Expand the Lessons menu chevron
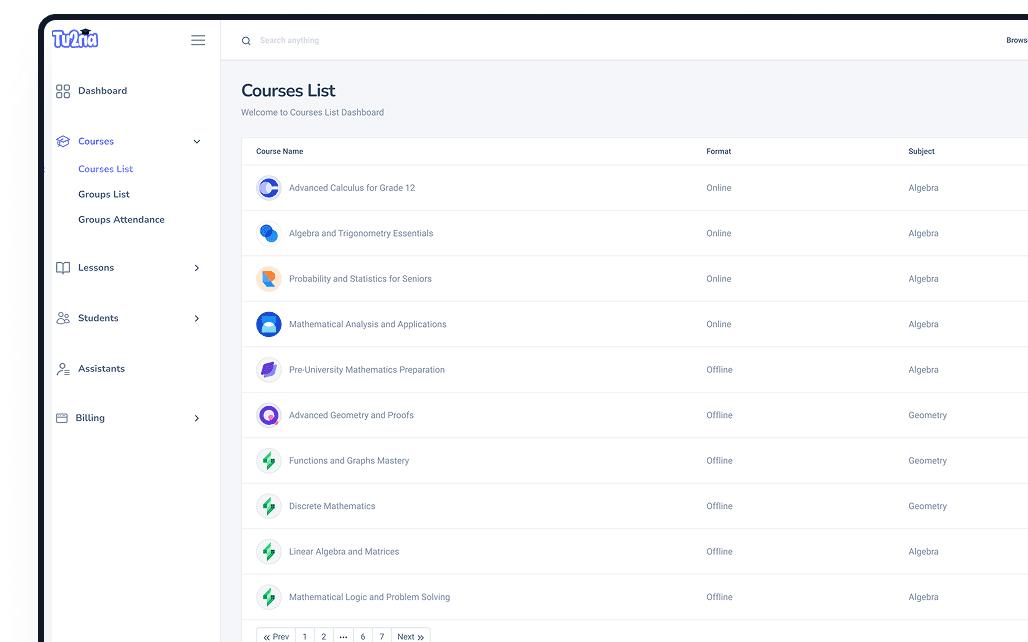The width and height of the screenshot is (1028, 642). click(197, 268)
